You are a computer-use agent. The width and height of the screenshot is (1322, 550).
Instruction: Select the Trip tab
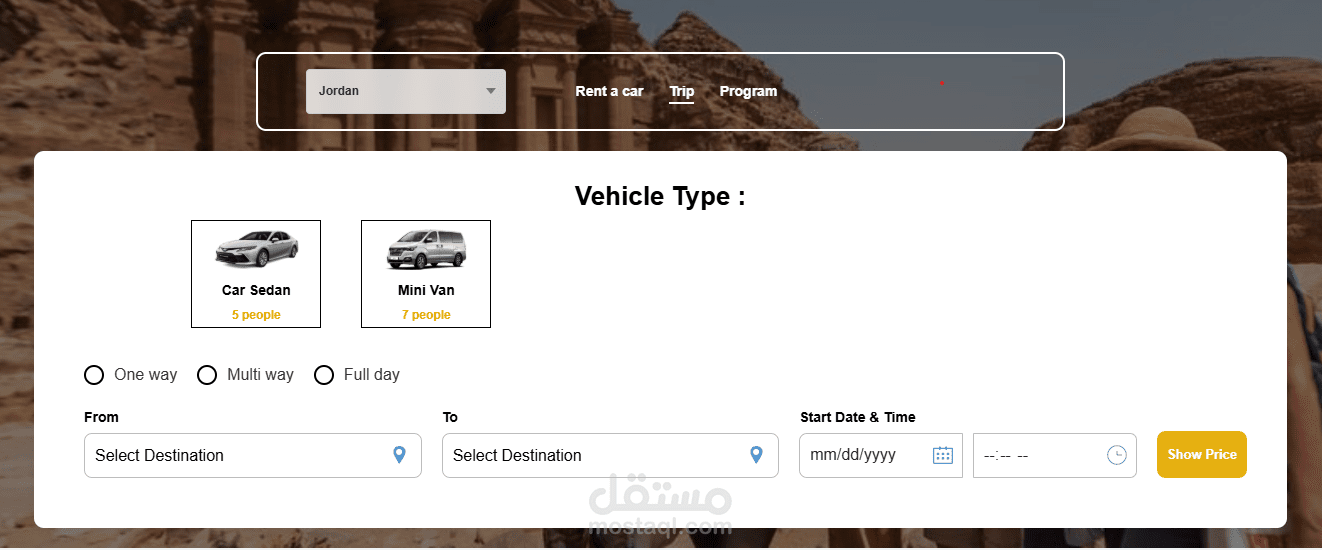pos(682,91)
